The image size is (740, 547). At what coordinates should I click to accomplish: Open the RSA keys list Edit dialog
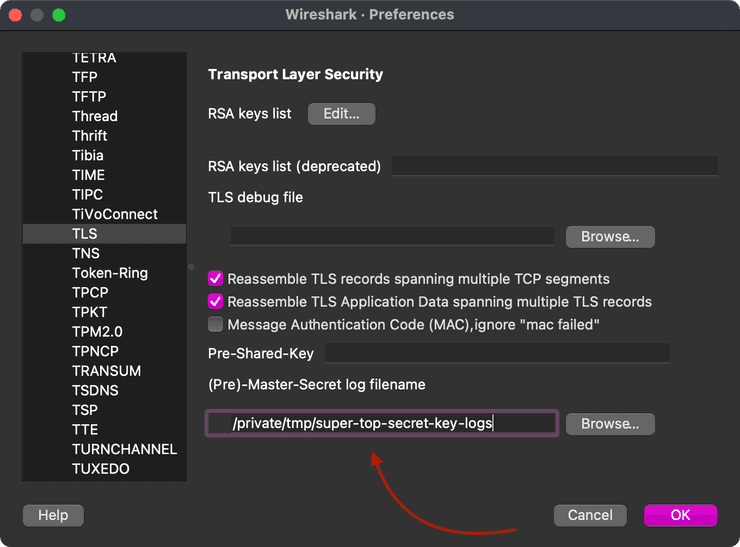pos(341,114)
